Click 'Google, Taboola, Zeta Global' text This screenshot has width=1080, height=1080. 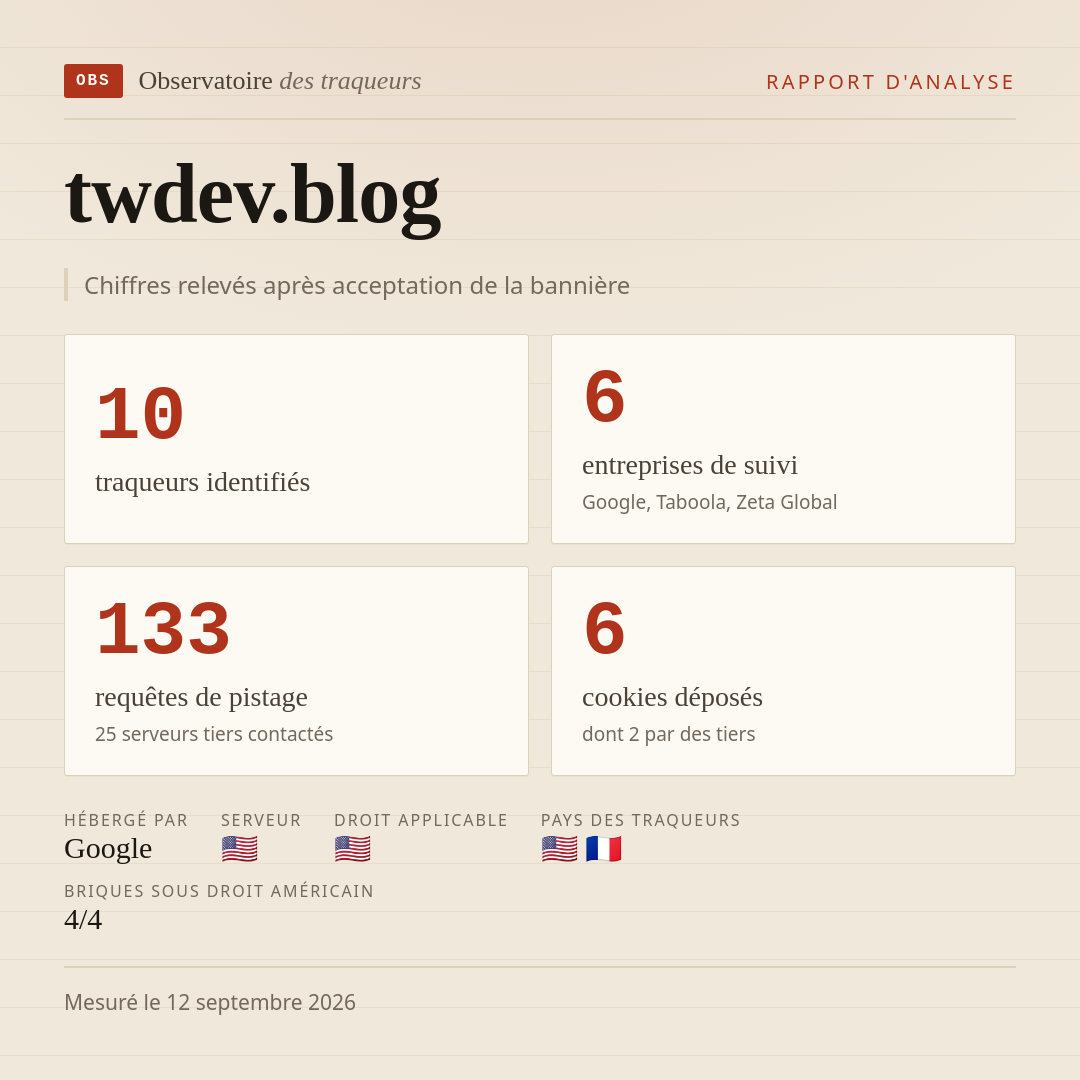point(709,502)
